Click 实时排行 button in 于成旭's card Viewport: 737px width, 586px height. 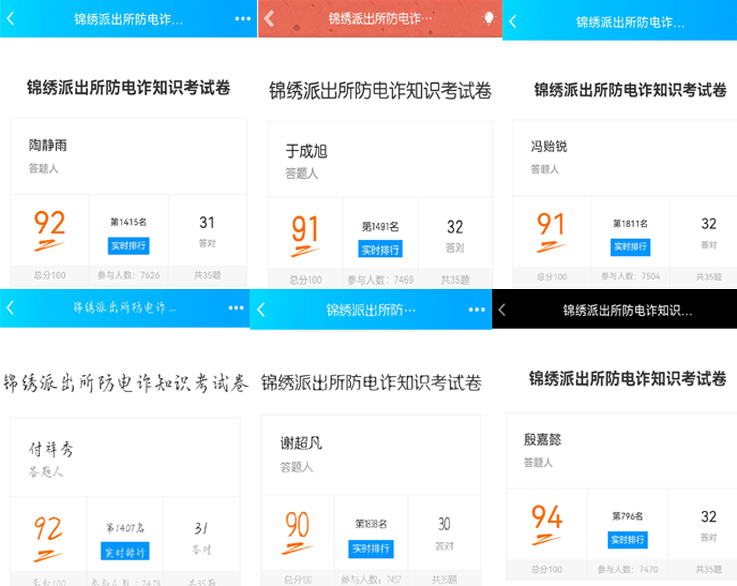(x=380, y=249)
